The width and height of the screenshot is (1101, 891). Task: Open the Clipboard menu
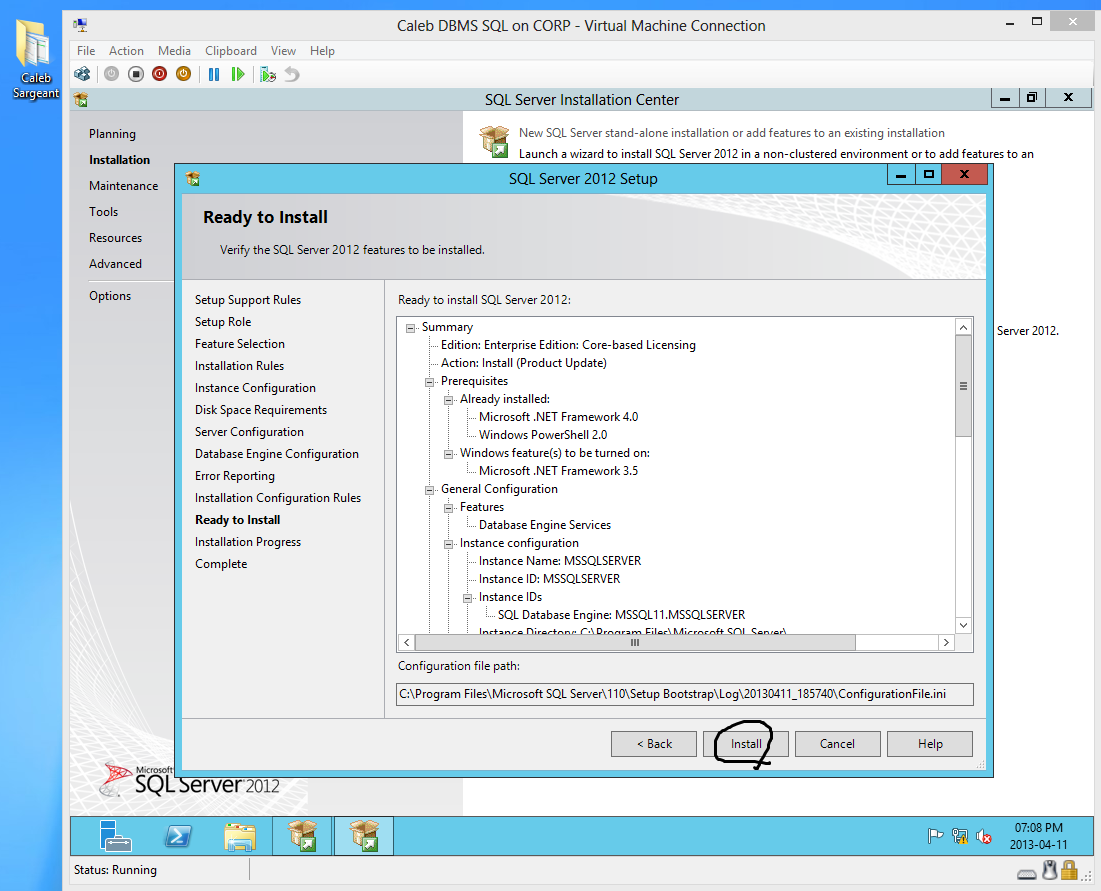pyautogui.click(x=230, y=51)
